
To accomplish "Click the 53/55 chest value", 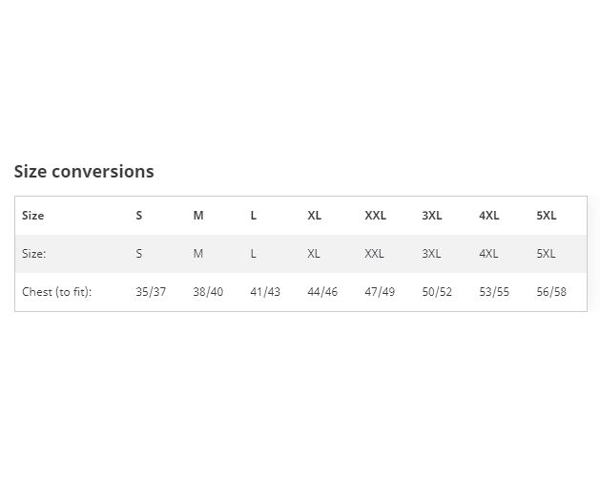I will point(494,292).
